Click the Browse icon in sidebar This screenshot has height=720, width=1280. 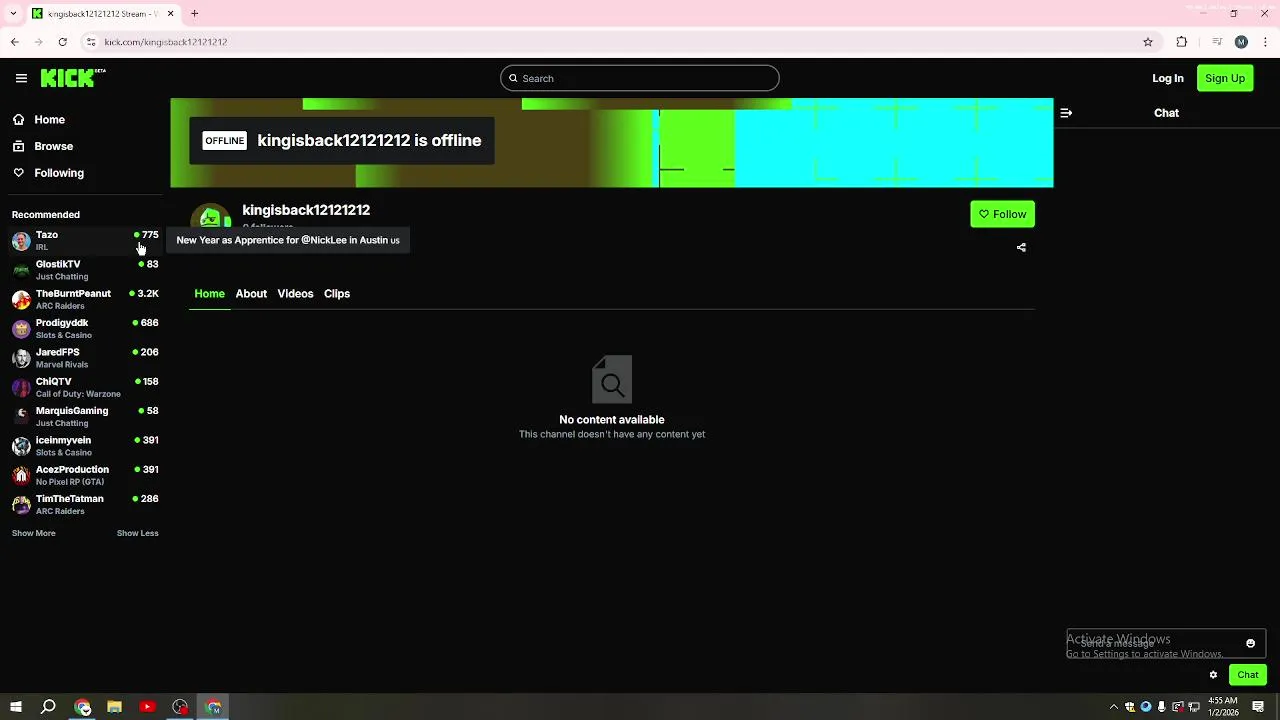pyautogui.click(x=19, y=146)
